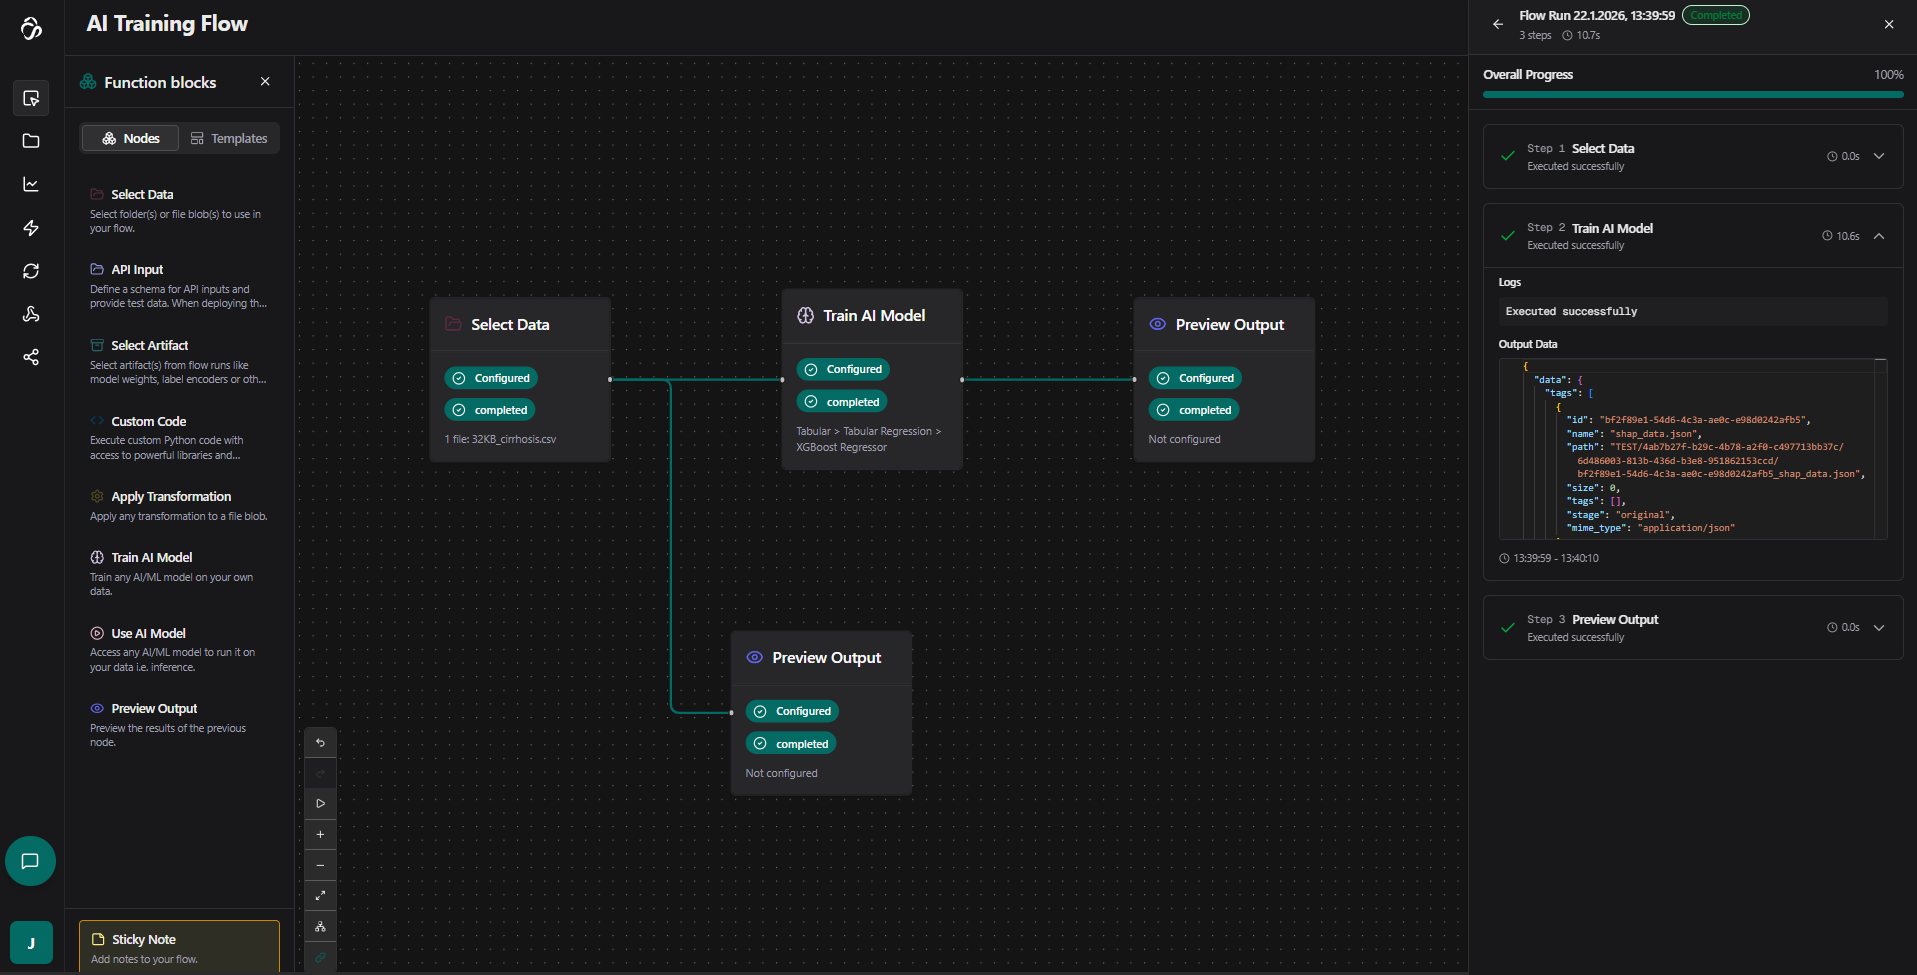Click the lightning bolt sidebar icon

pyautogui.click(x=31, y=228)
